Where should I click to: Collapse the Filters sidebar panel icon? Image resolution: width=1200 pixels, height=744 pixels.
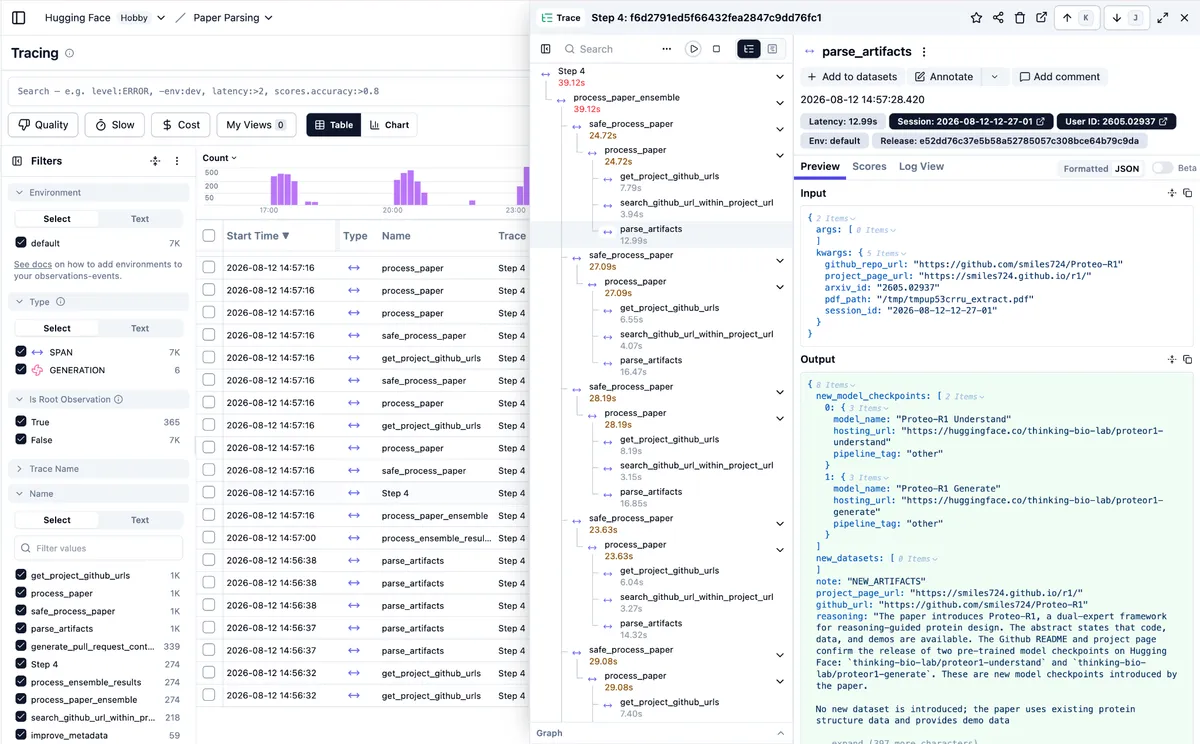click(19, 161)
